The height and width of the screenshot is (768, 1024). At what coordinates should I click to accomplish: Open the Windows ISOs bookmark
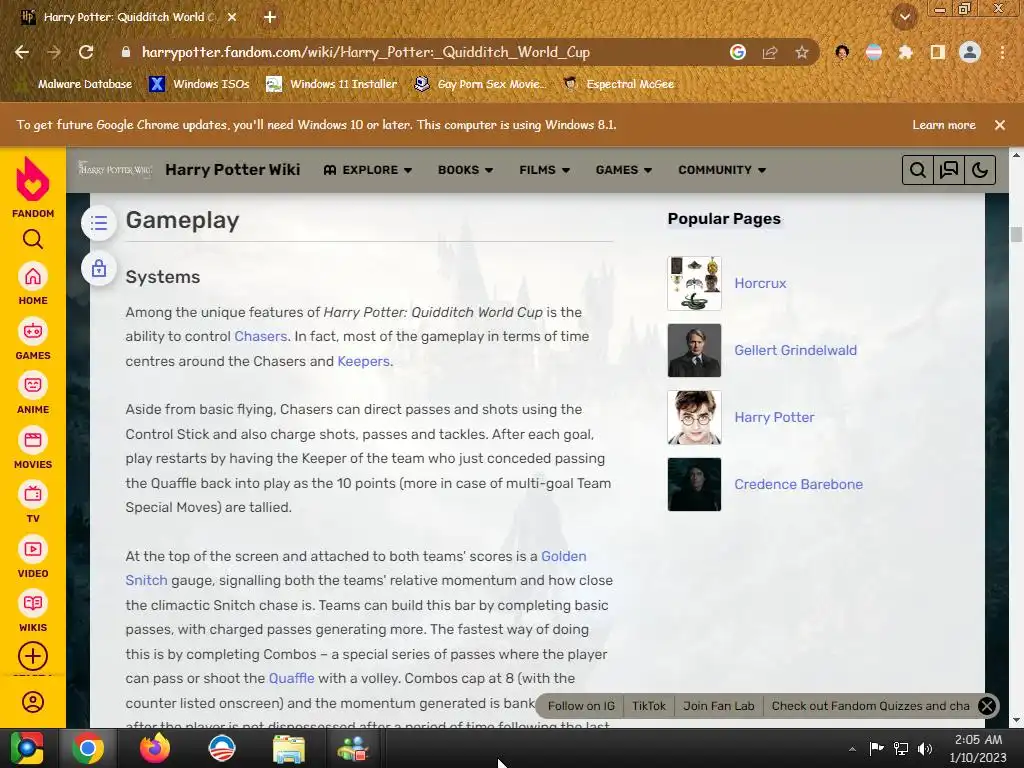pos(200,84)
